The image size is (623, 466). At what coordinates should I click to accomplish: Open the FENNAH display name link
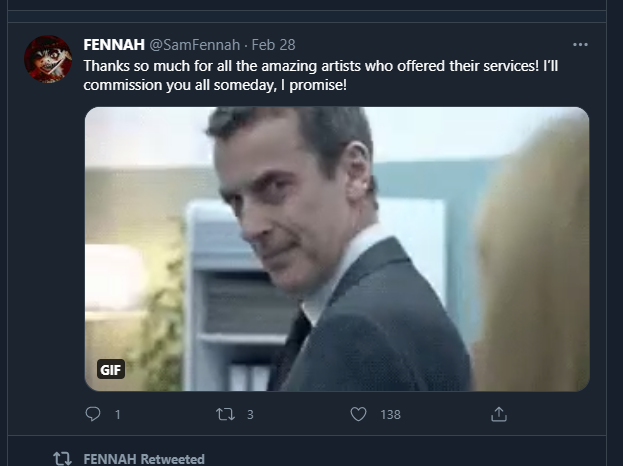tap(113, 45)
